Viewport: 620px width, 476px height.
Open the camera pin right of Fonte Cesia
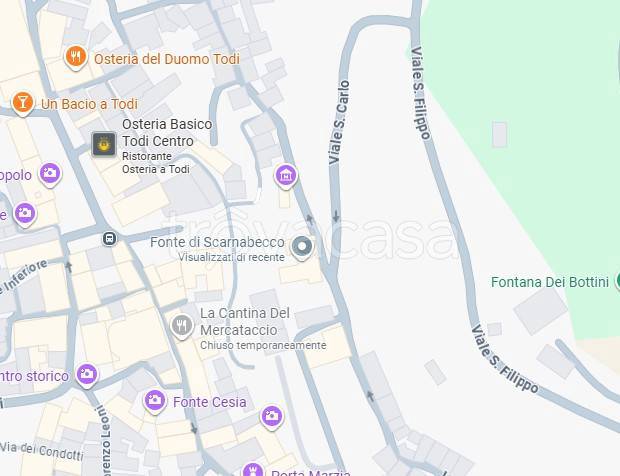click(272, 417)
